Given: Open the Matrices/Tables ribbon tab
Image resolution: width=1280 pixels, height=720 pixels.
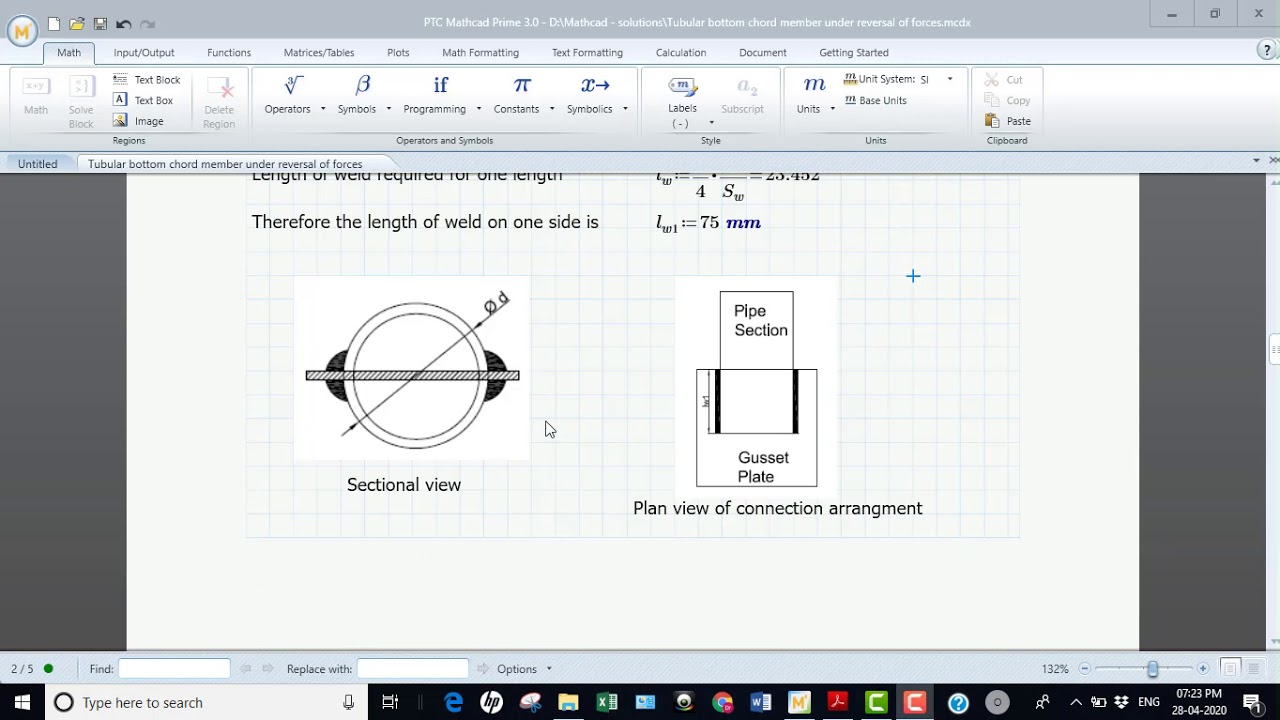Looking at the screenshot, I should pos(319,52).
